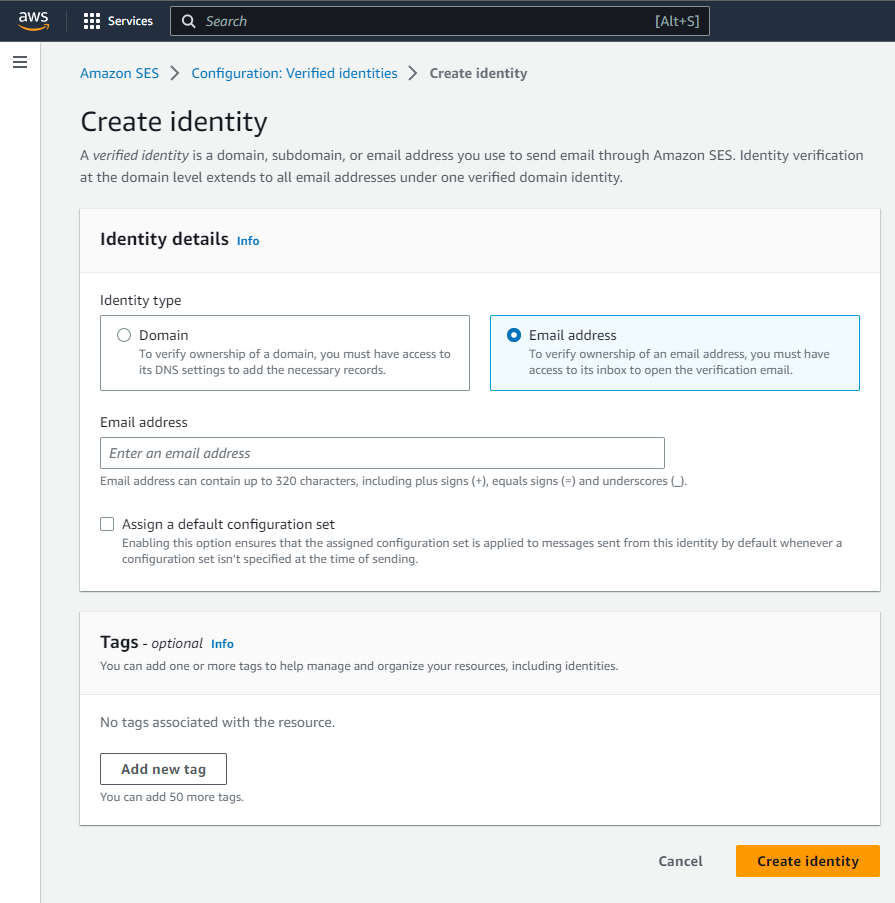This screenshot has height=903, width=895.
Task: Open Configuration: Verified identities breadcrumb
Action: pos(294,73)
